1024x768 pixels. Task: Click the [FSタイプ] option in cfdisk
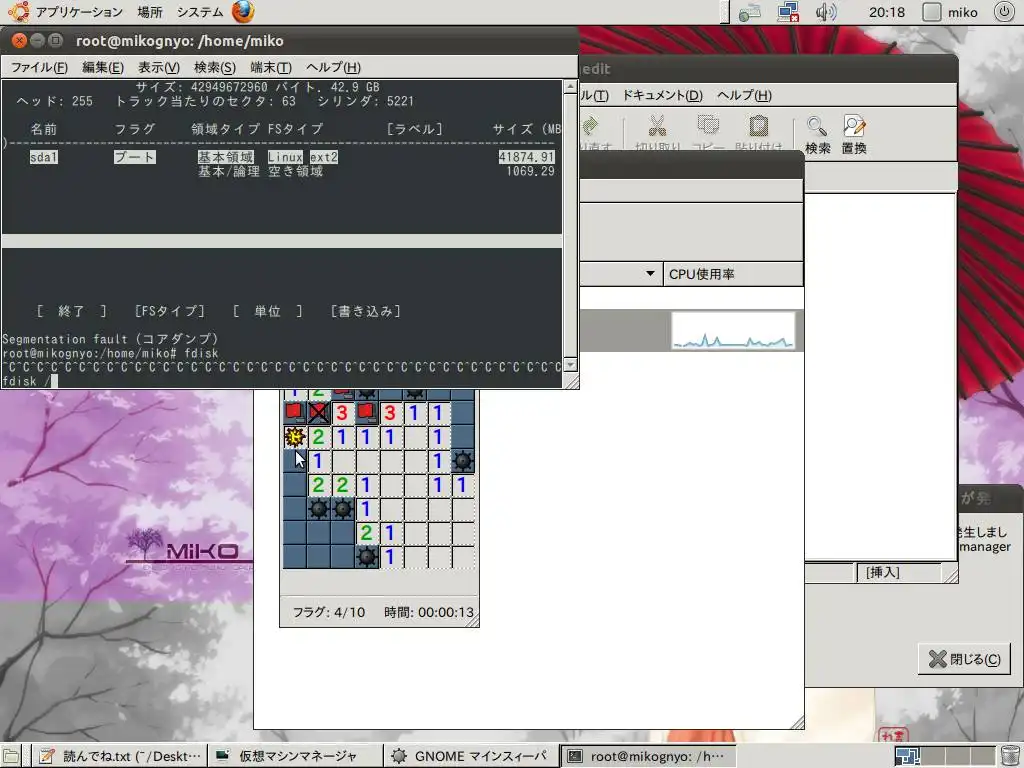tap(170, 311)
